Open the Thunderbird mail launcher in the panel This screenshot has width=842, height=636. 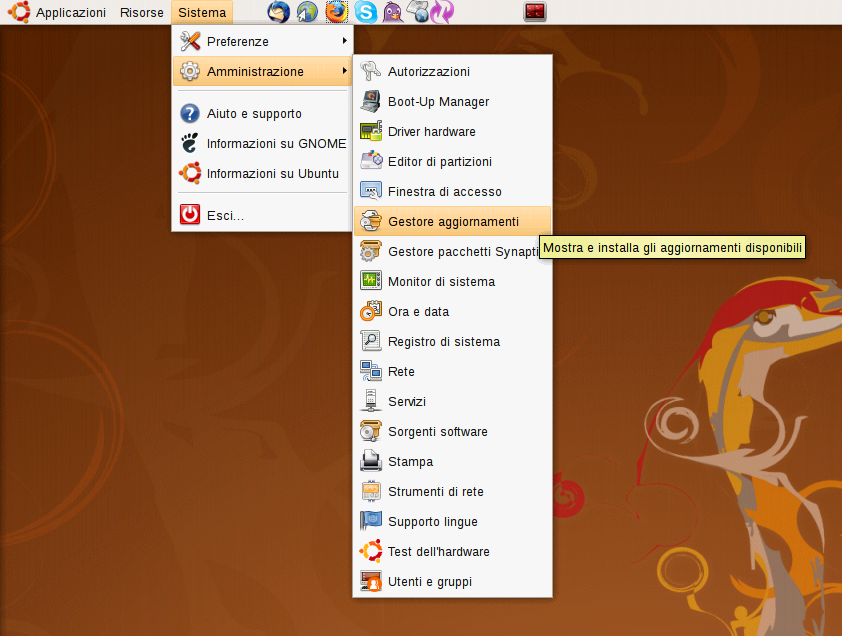coord(279,13)
